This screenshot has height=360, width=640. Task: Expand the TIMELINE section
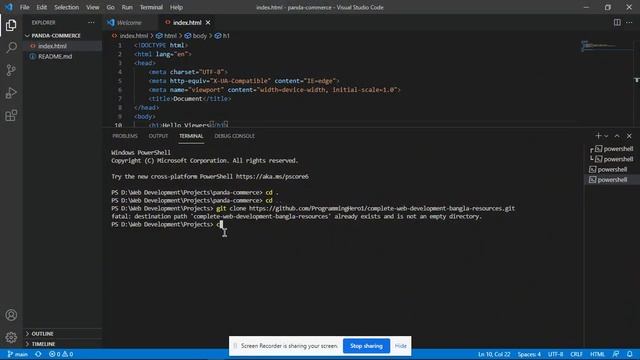tap(43, 344)
